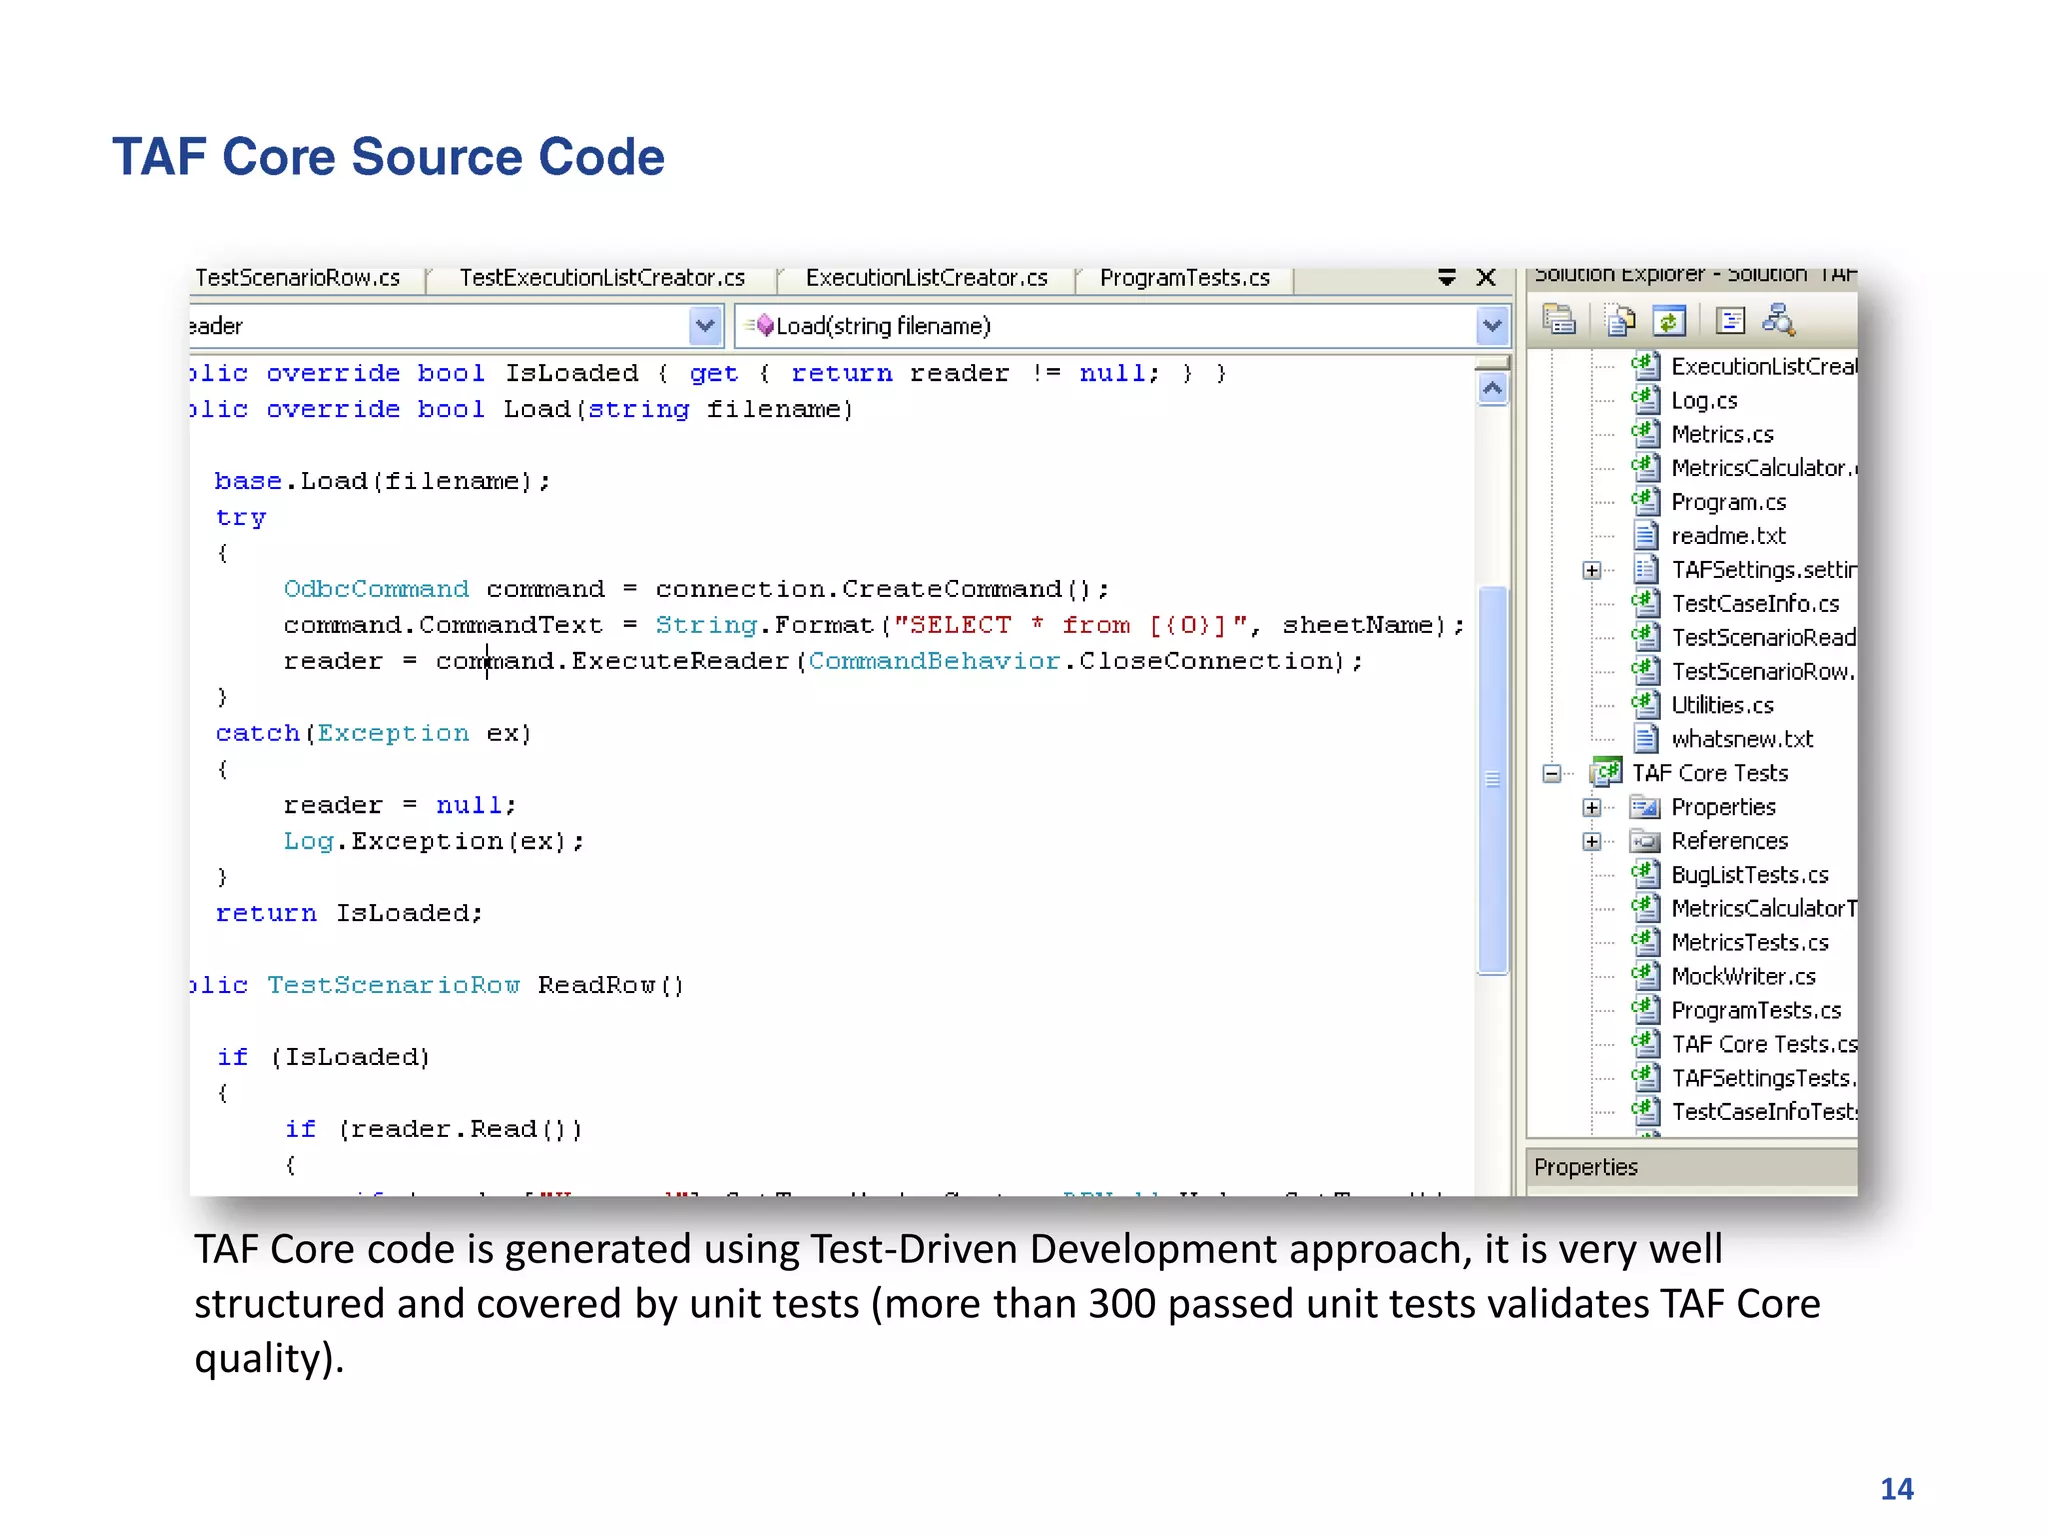Viewport: 2048px width, 1536px height.
Task: Click the Properties folder icon under TAF Core Tests
Action: 1646,806
